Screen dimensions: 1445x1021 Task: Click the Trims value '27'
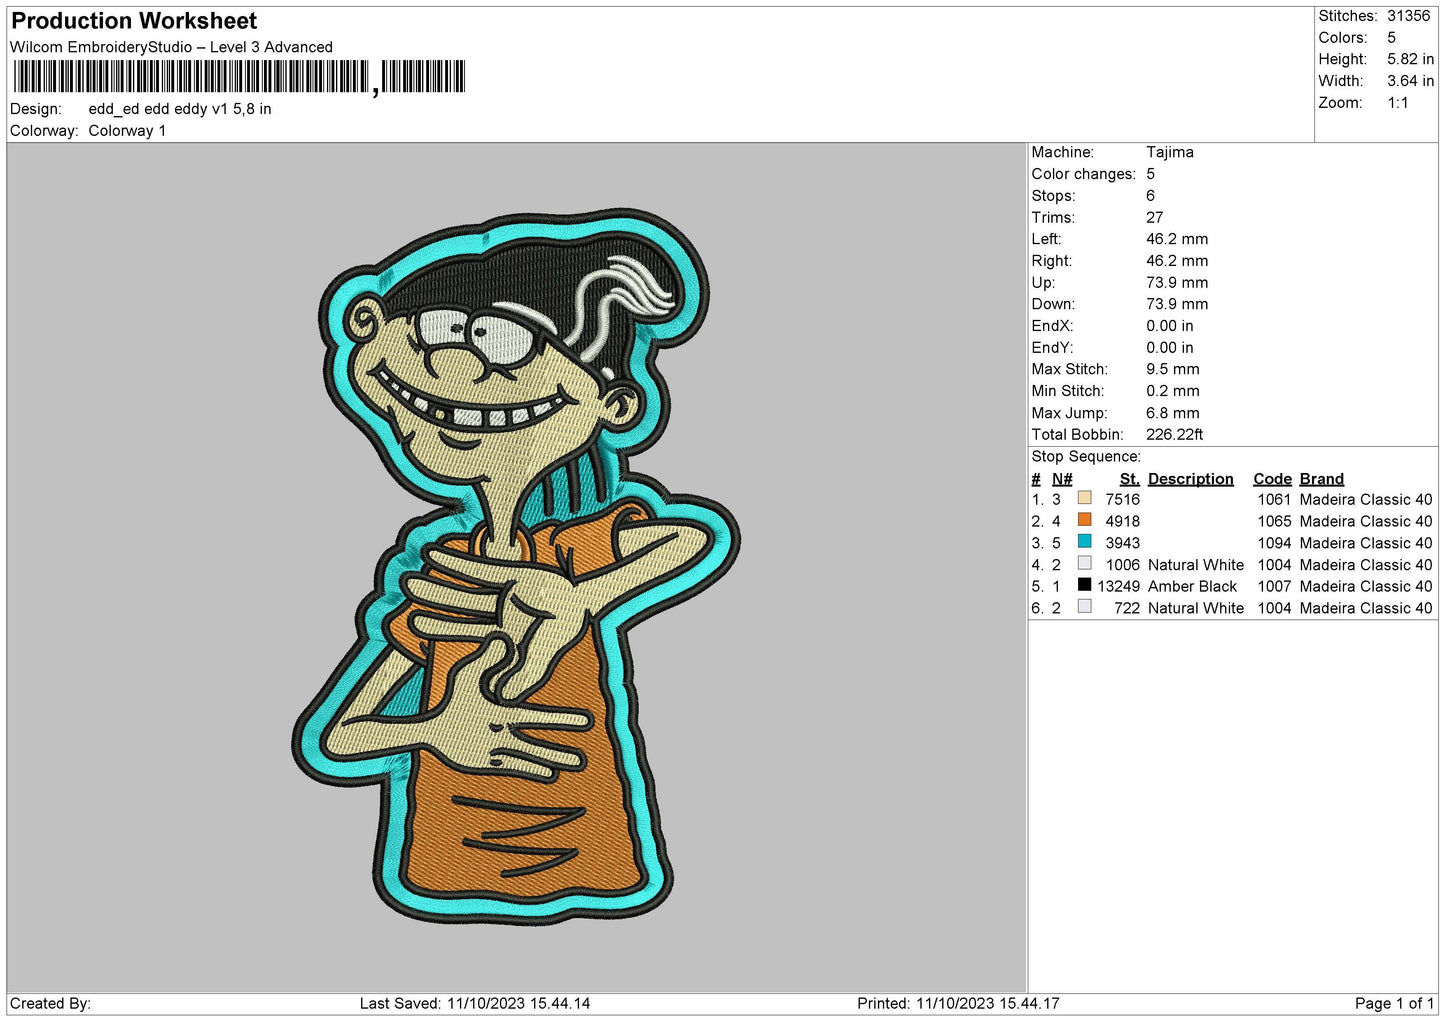1154,217
